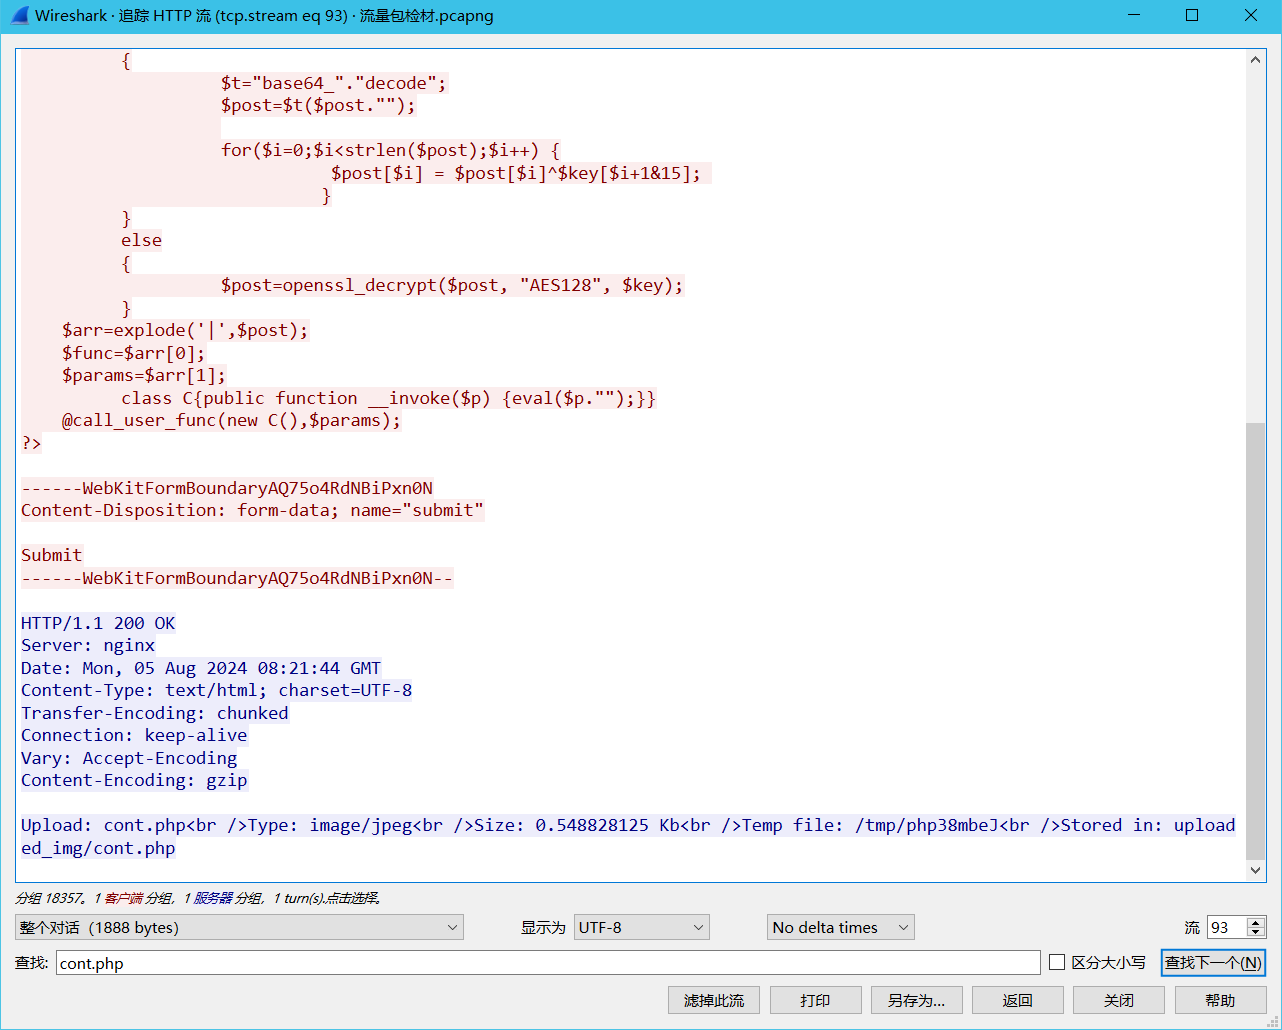Click the 滤掉此流 filter out stream button
The image size is (1282, 1030).
pos(714,1000)
